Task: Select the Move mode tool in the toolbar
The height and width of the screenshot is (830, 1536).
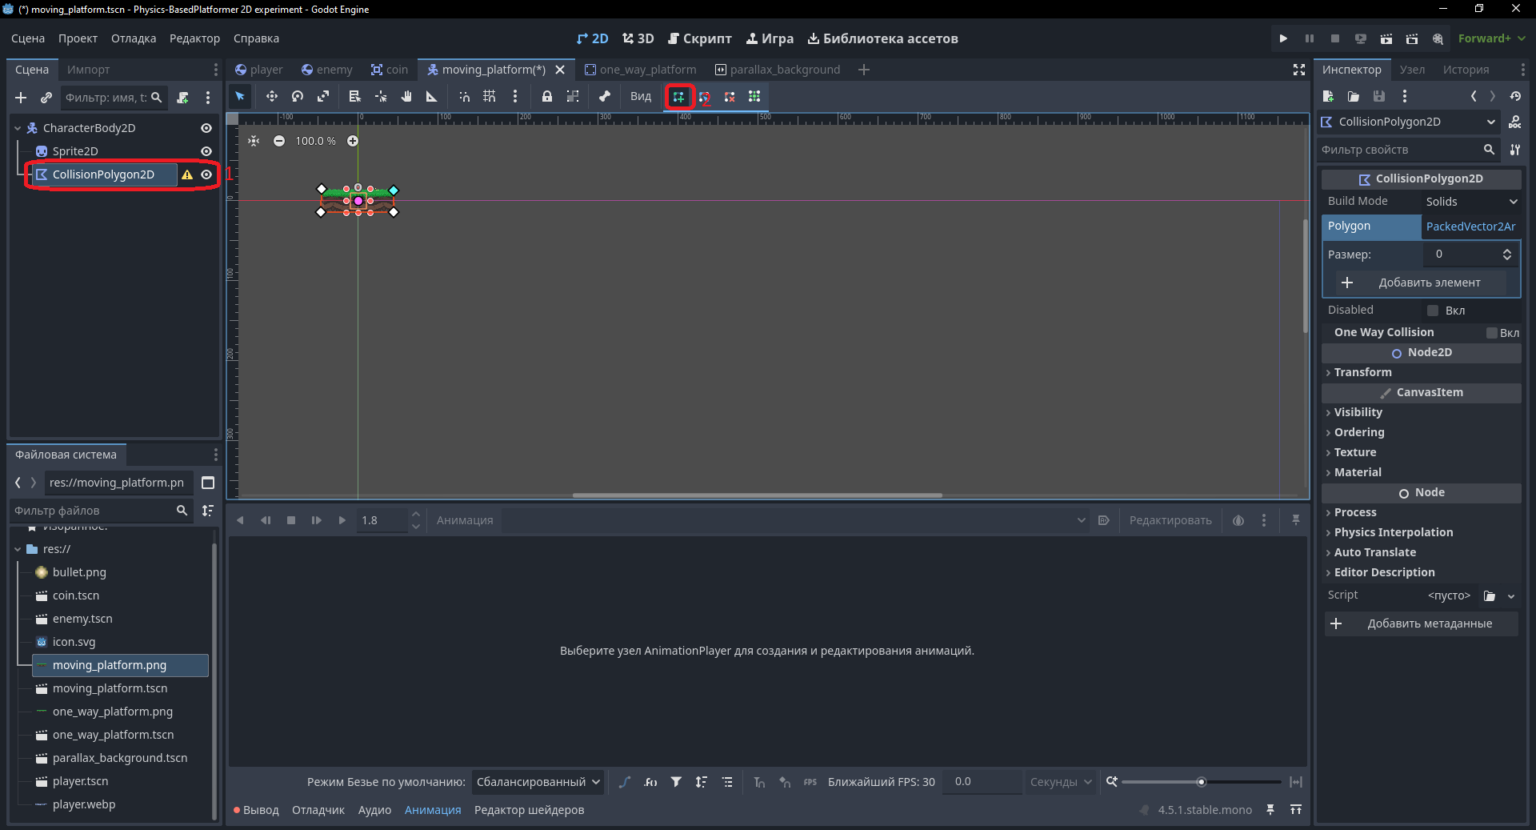Action: (271, 97)
